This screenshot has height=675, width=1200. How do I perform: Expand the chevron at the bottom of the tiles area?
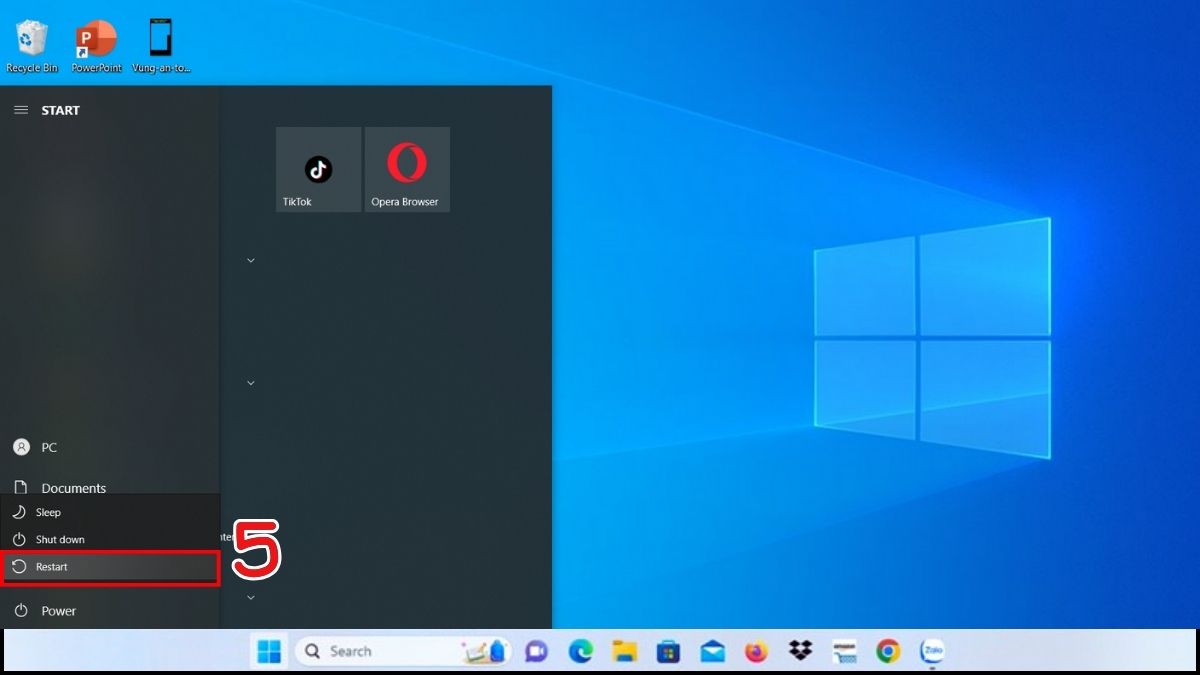(x=251, y=597)
